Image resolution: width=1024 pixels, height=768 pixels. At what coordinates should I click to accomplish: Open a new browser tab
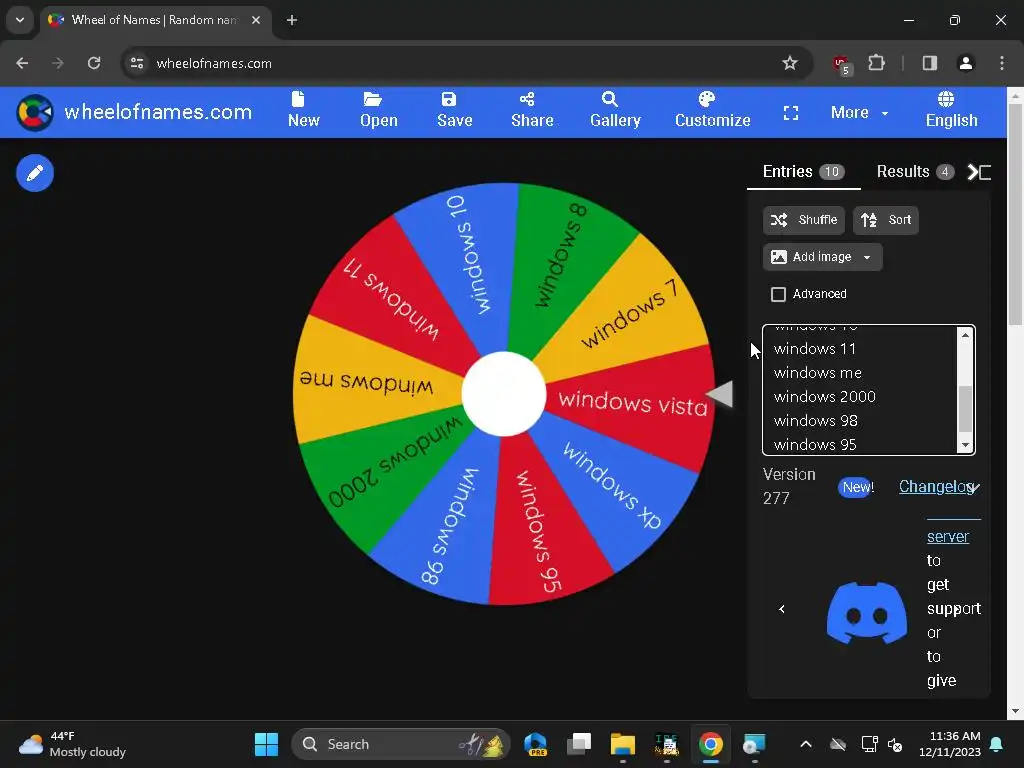pos(292,20)
